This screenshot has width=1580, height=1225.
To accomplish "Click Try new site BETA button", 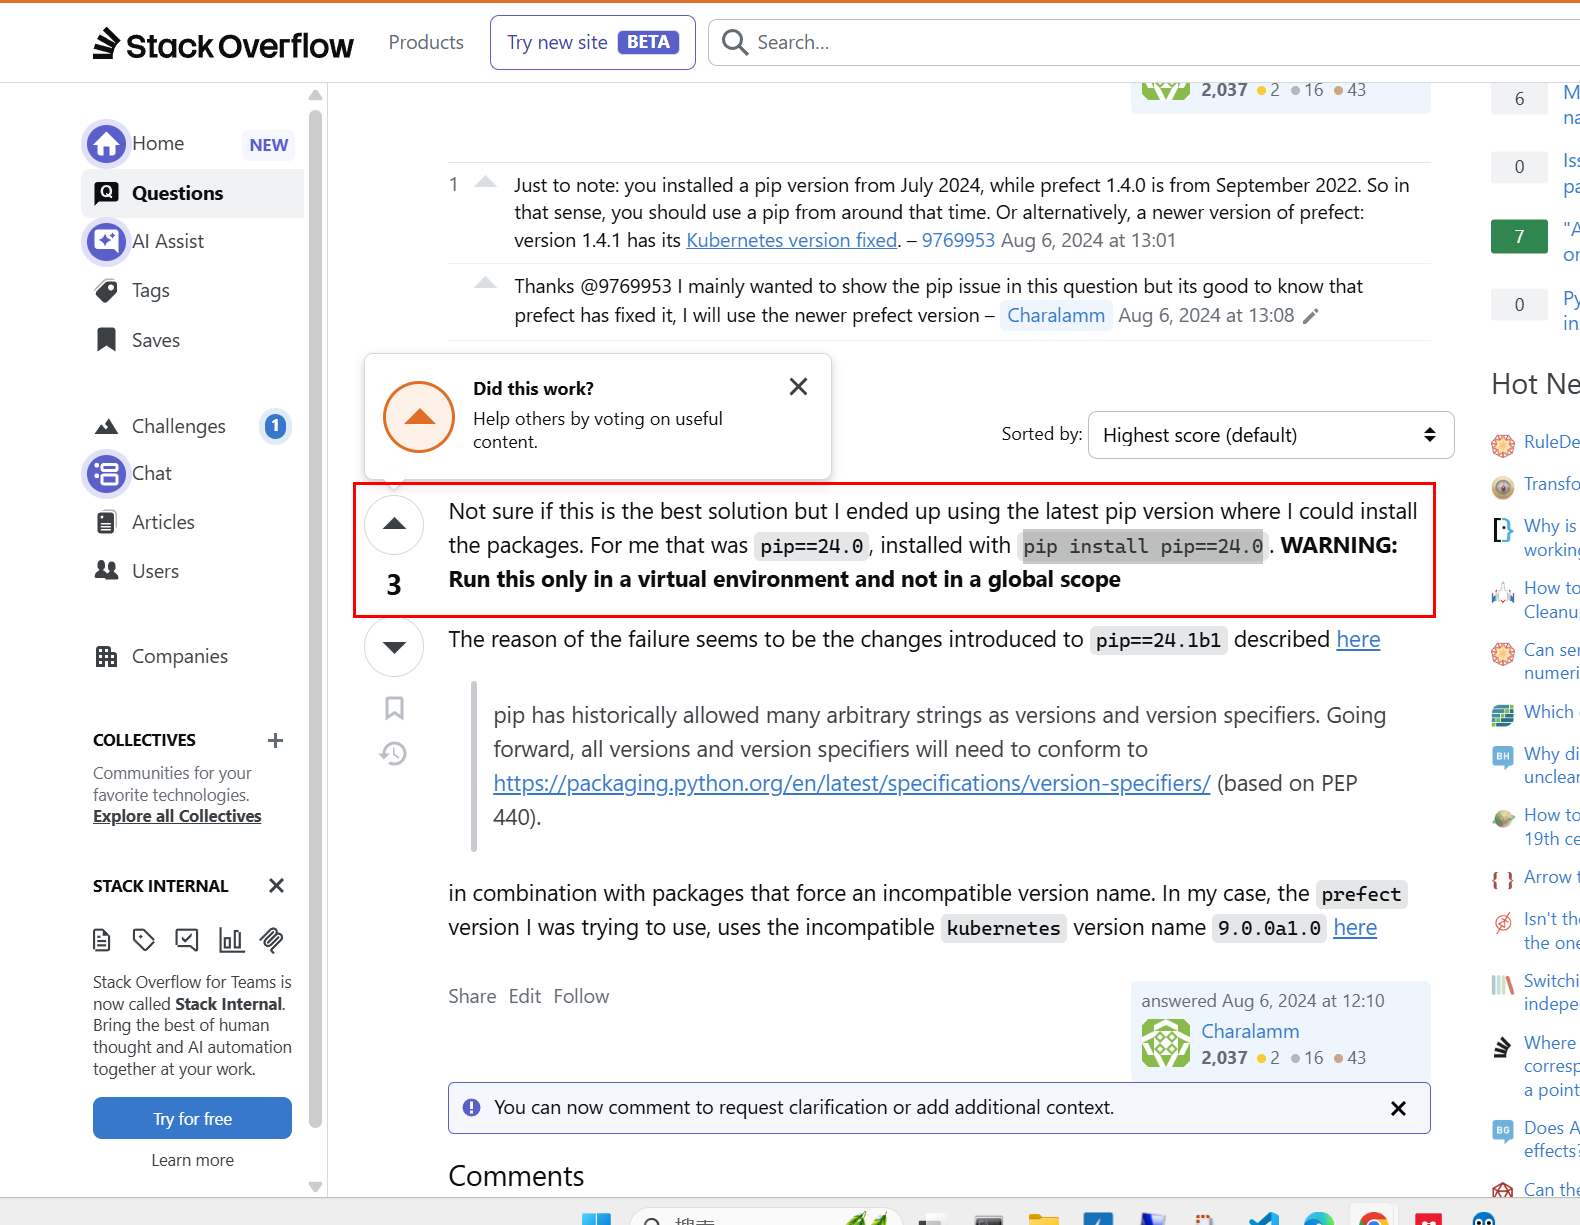I will coord(593,42).
